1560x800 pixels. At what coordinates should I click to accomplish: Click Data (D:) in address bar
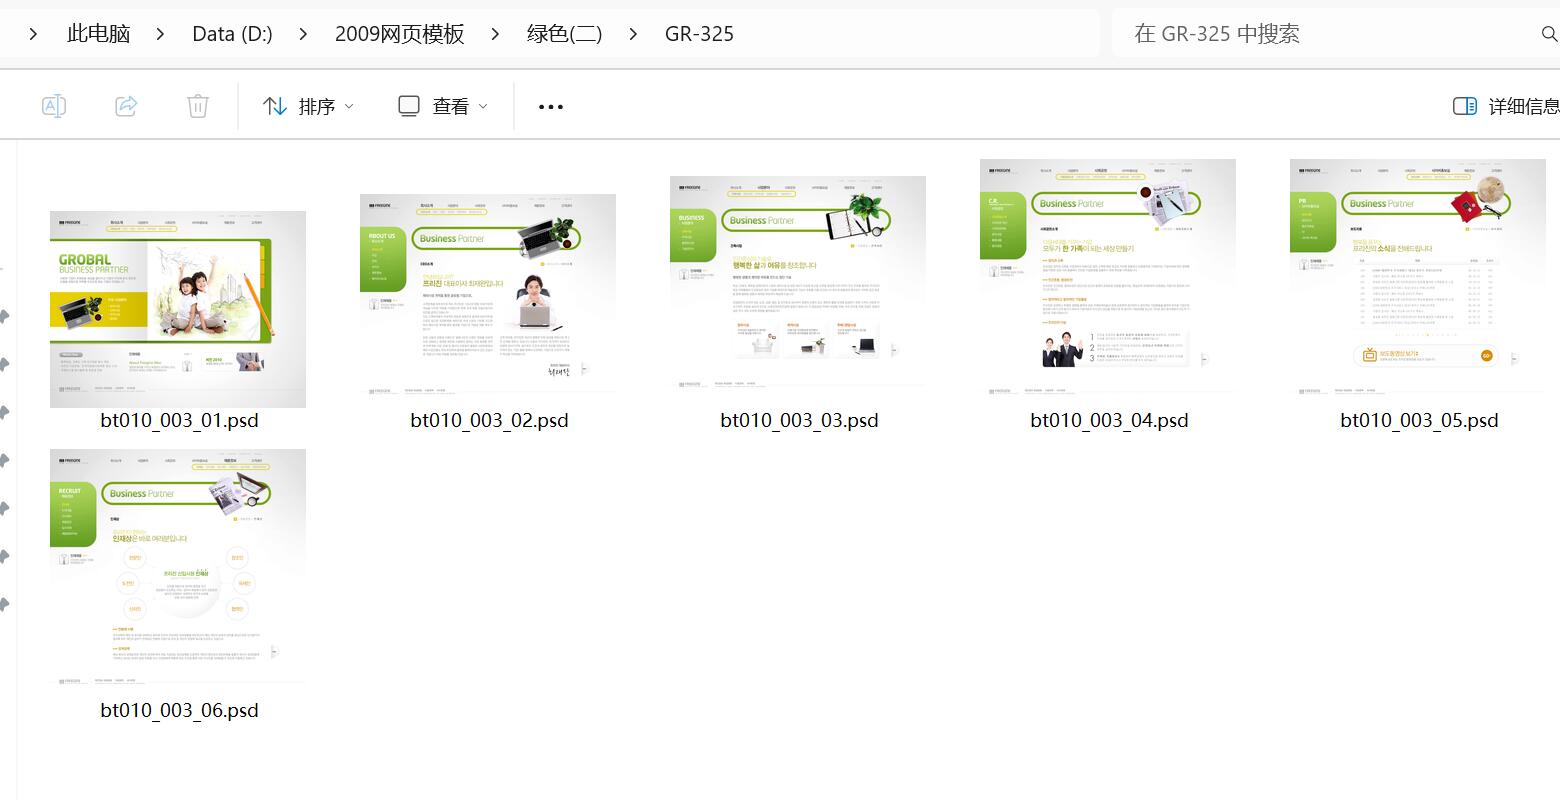(232, 34)
